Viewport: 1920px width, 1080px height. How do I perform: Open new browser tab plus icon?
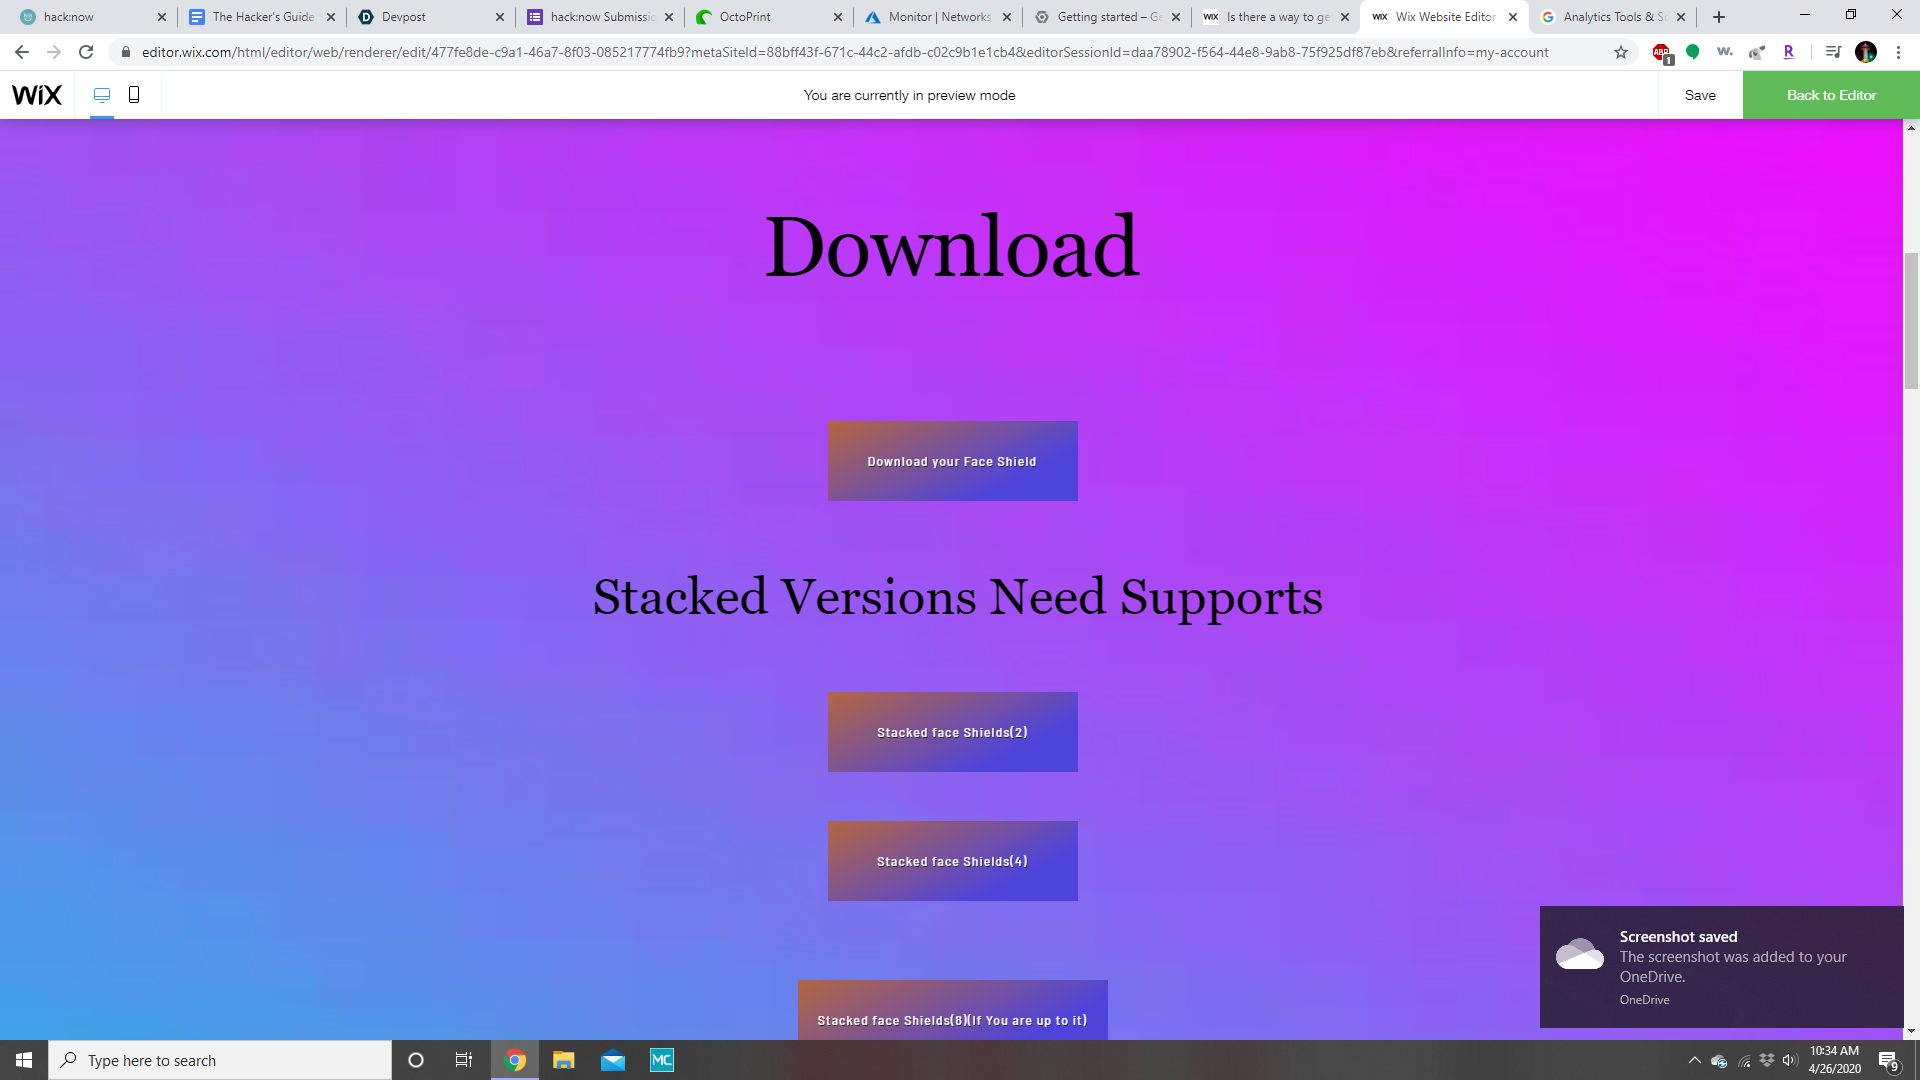pyautogui.click(x=1719, y=17)
